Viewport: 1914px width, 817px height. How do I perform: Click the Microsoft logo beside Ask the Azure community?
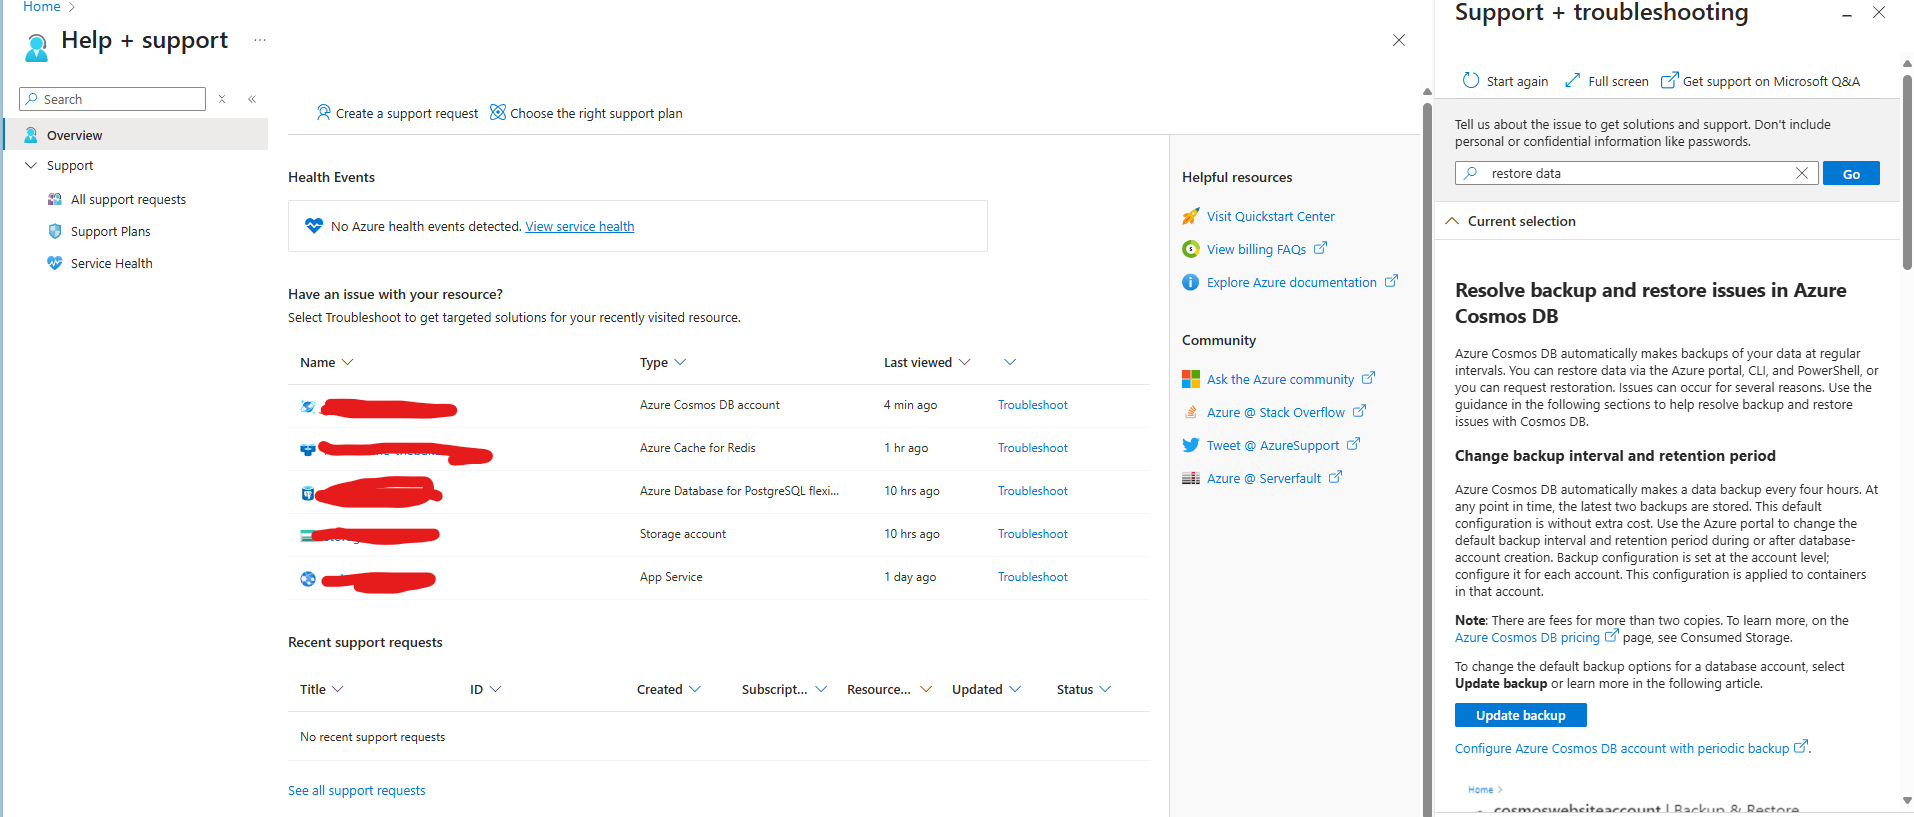point(1190,379)
